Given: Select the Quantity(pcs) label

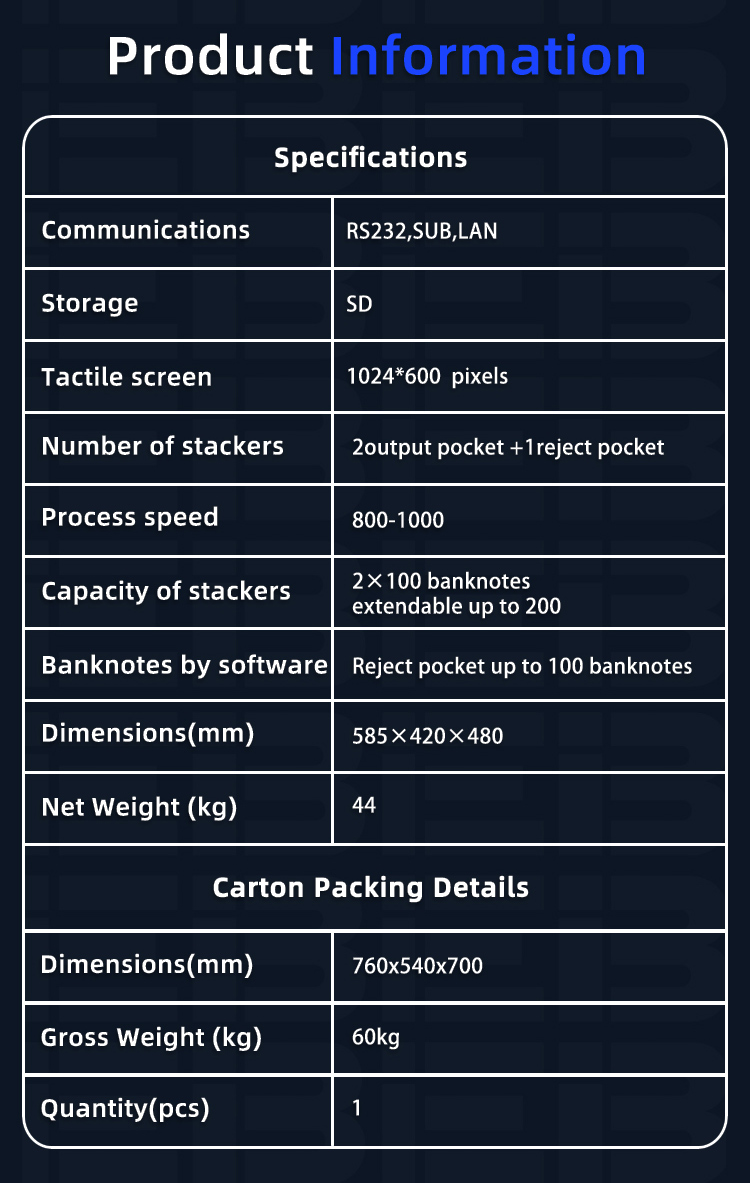Looking at the screenshot, I should 124,1109.
